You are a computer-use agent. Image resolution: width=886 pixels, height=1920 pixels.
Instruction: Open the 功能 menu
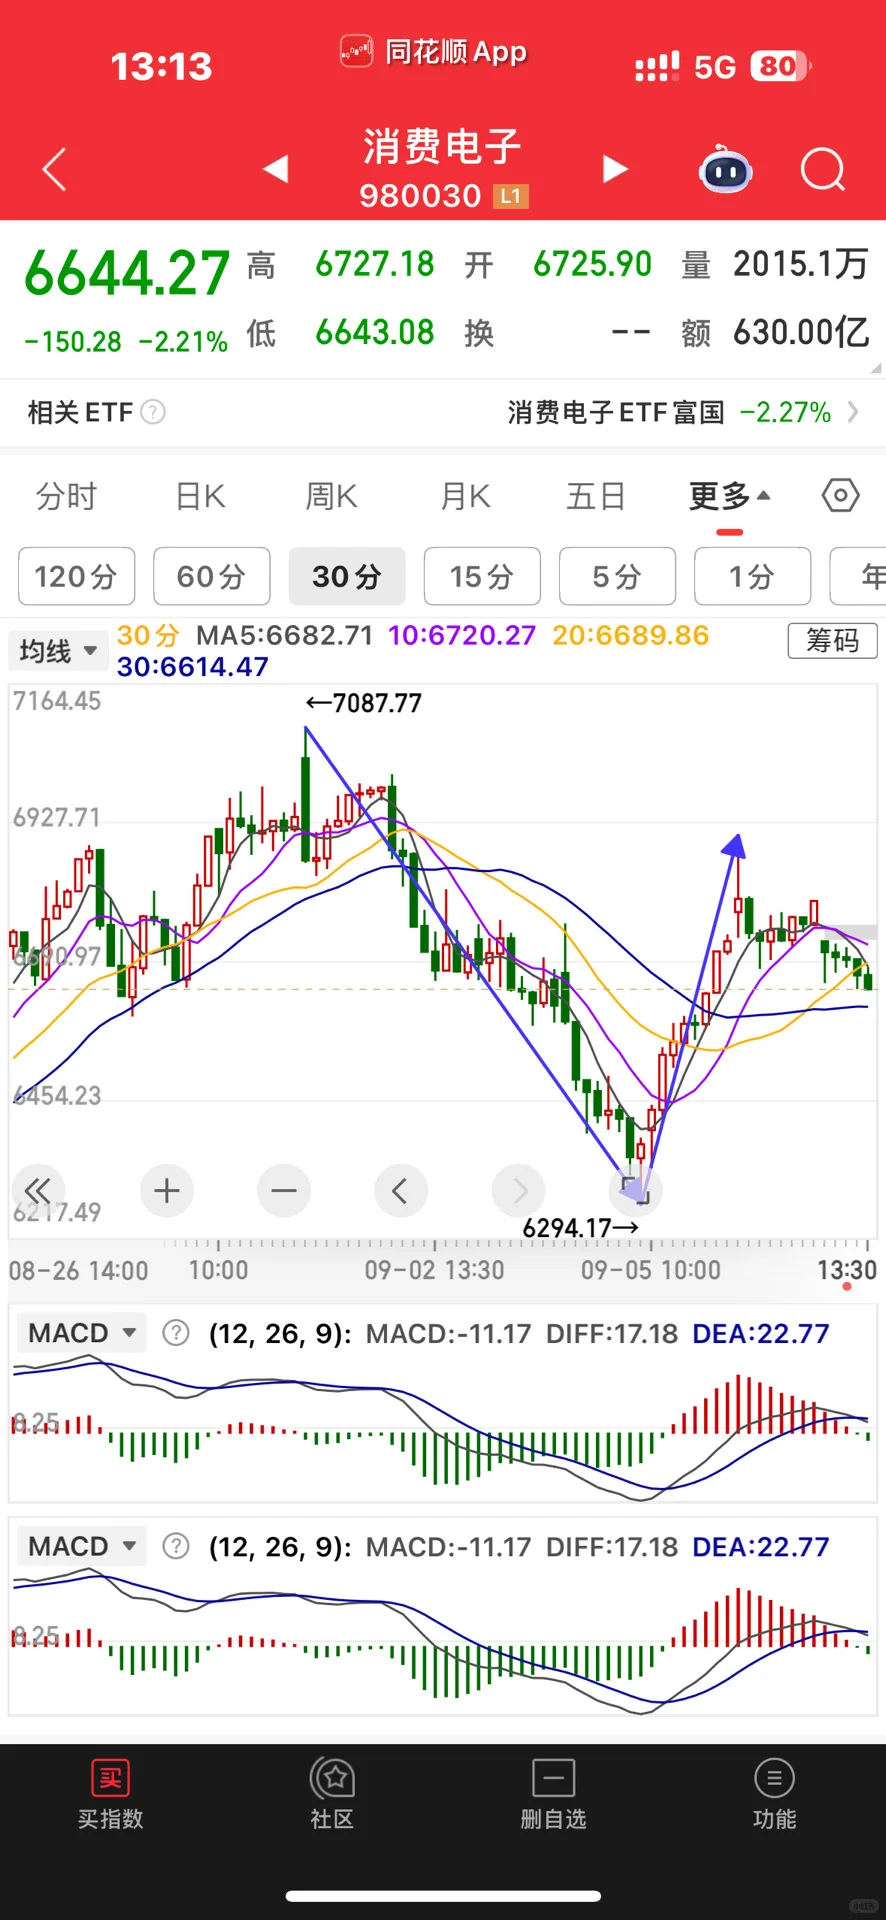[x=774, y=1795]
